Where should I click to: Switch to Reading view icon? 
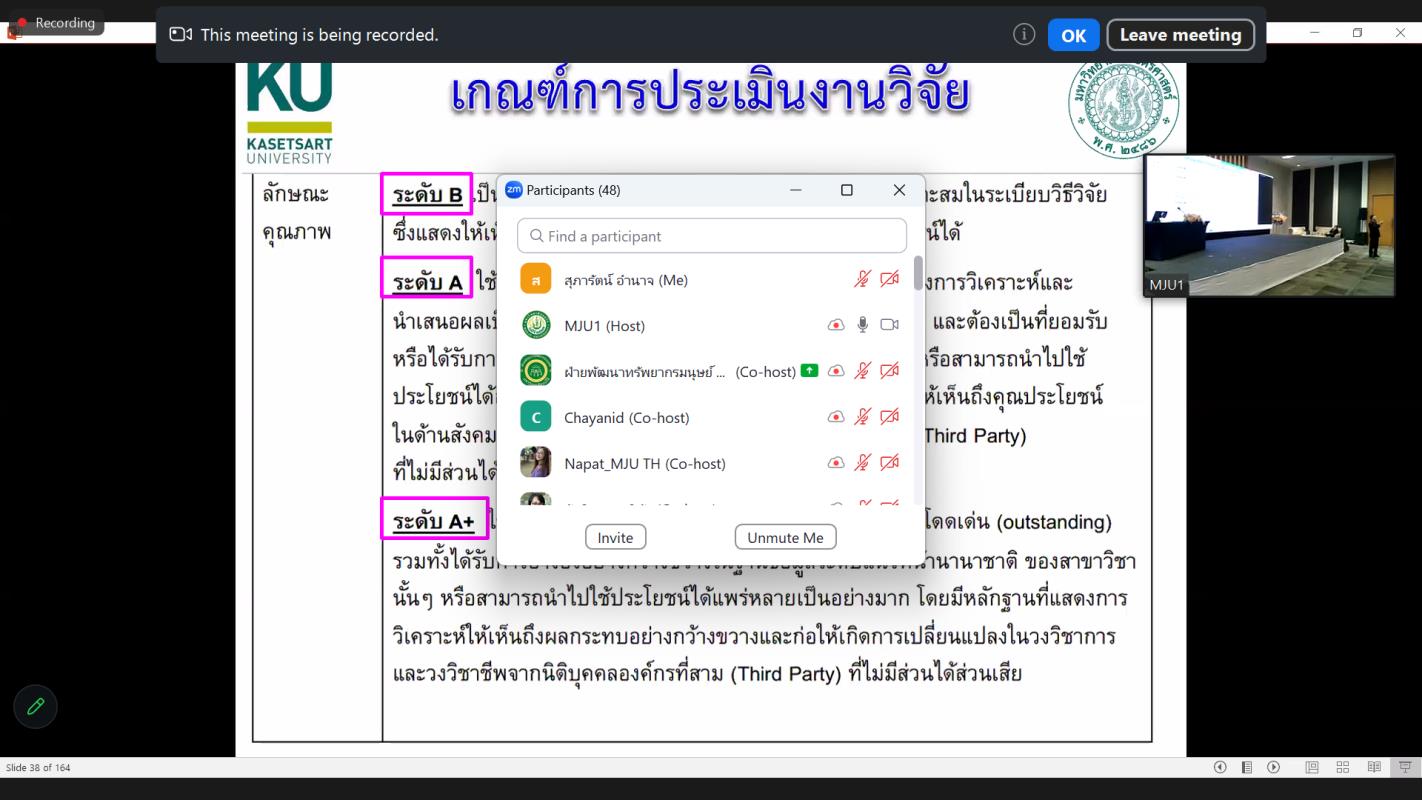click(1374, 768)
